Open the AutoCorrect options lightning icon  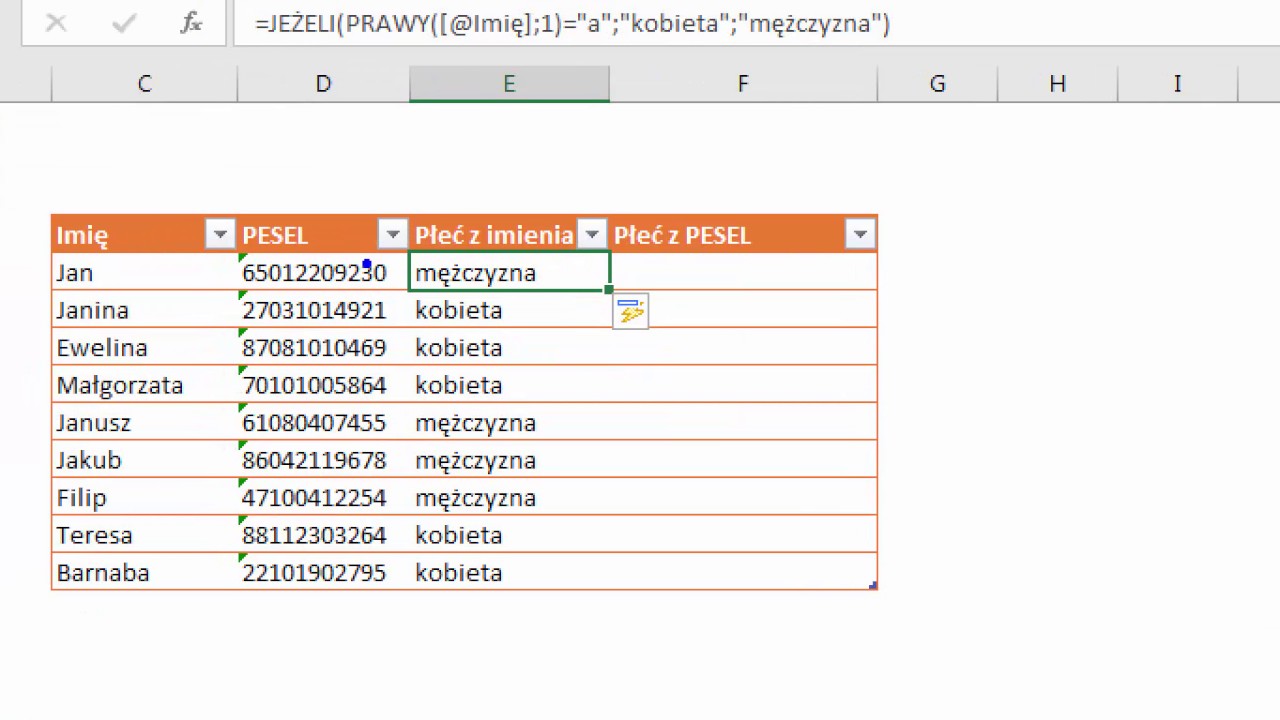click(x=631, y=312)
